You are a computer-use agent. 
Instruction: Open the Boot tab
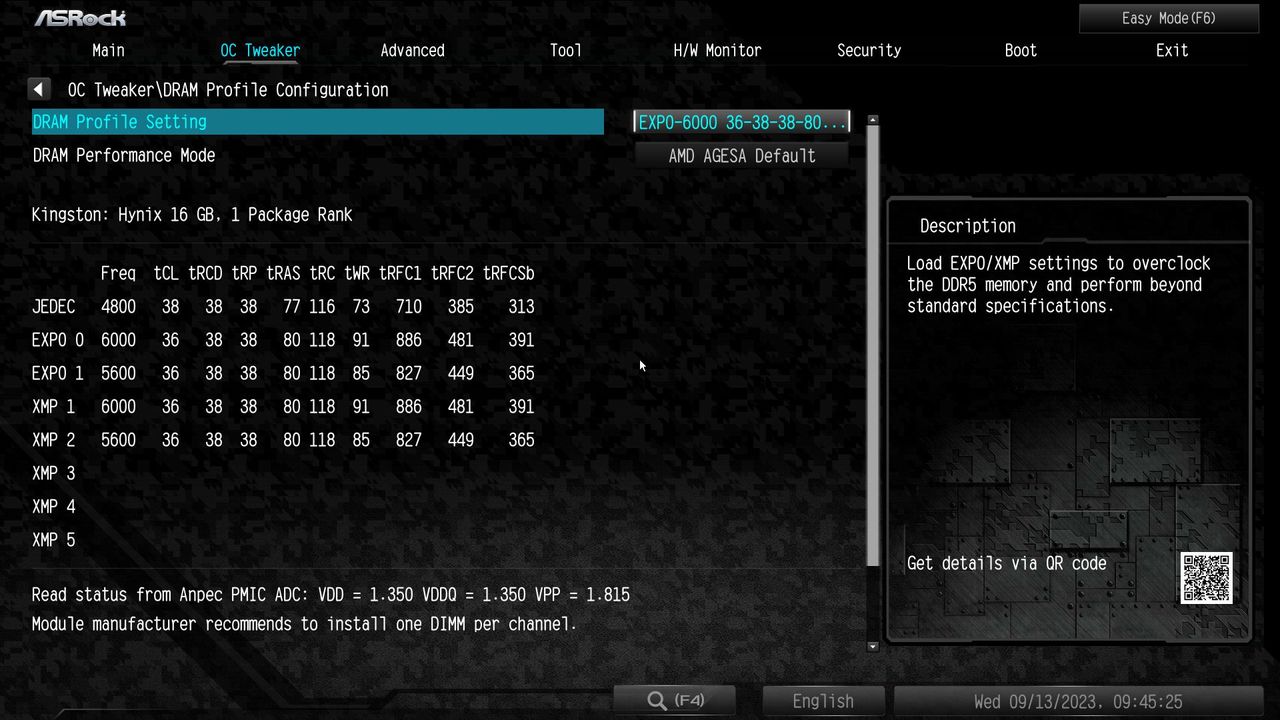coord(1021,50)
